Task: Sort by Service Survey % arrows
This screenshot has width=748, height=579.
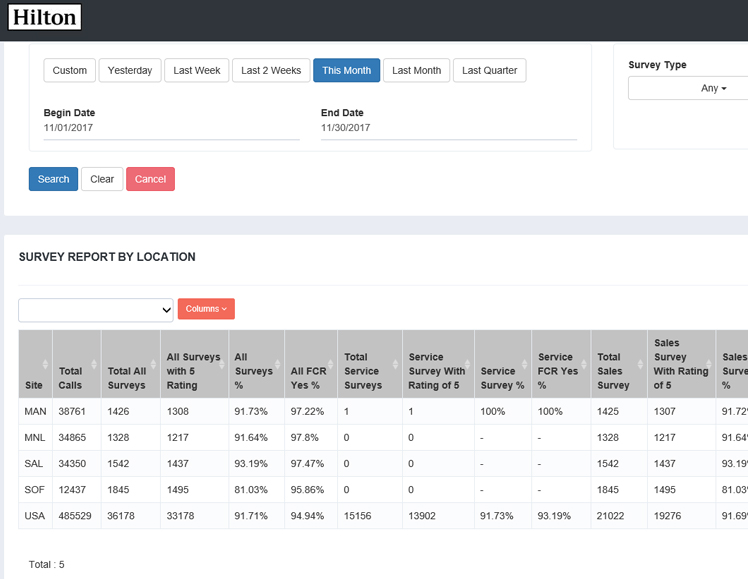Action: [524, 364]
